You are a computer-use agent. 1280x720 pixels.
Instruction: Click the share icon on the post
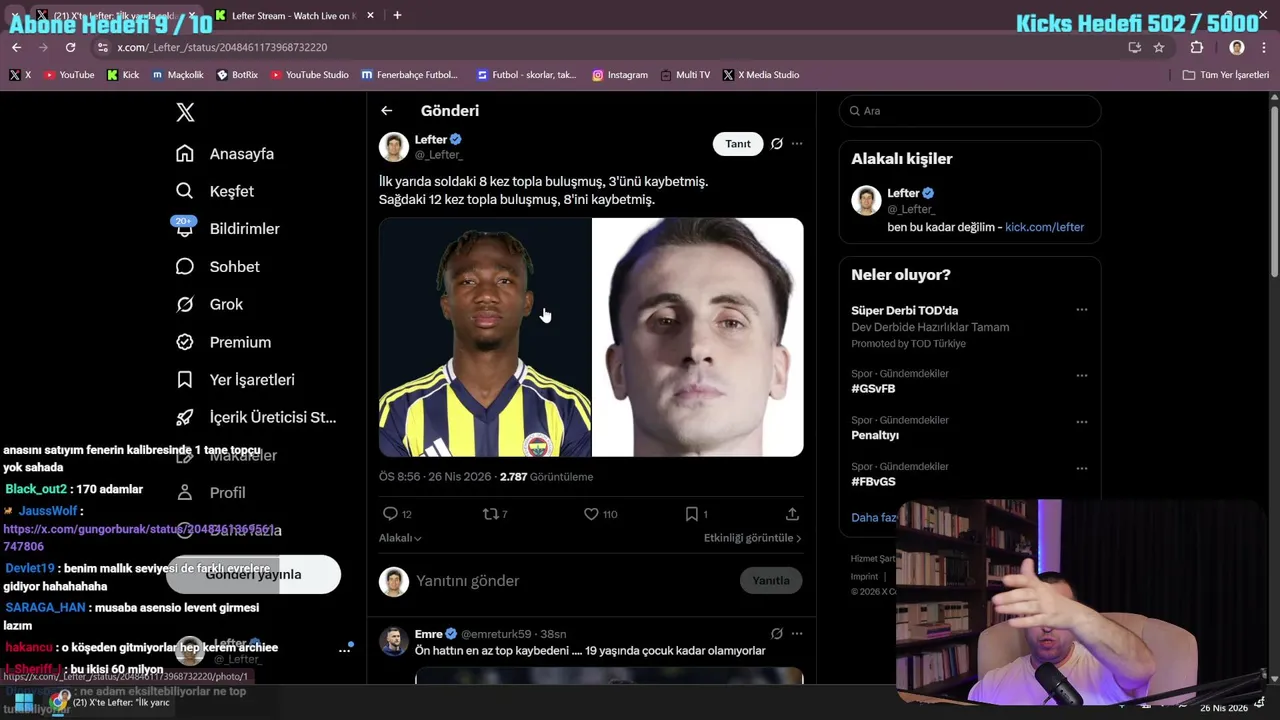pyautogui.click(x=792, y=514)
